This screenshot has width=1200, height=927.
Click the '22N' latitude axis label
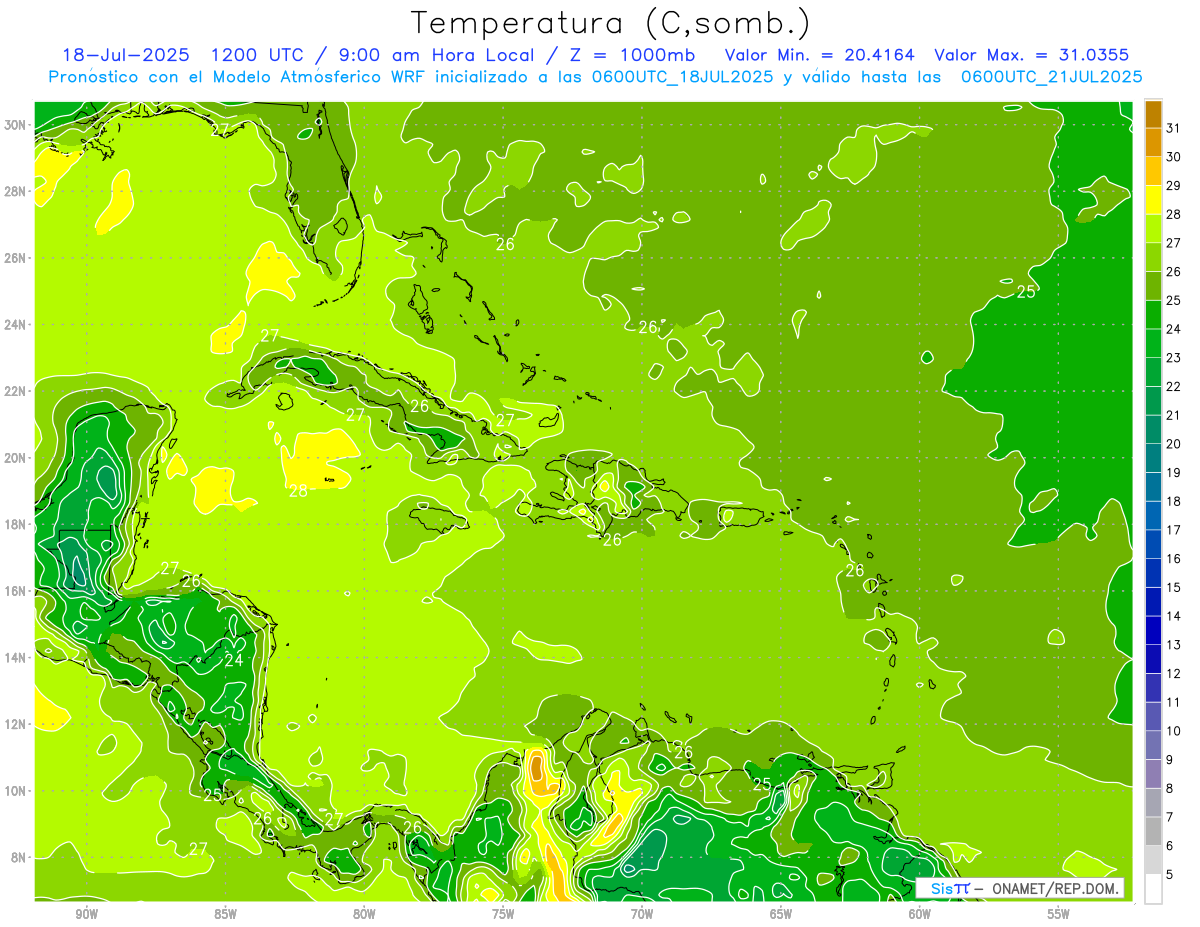point(16,391)
